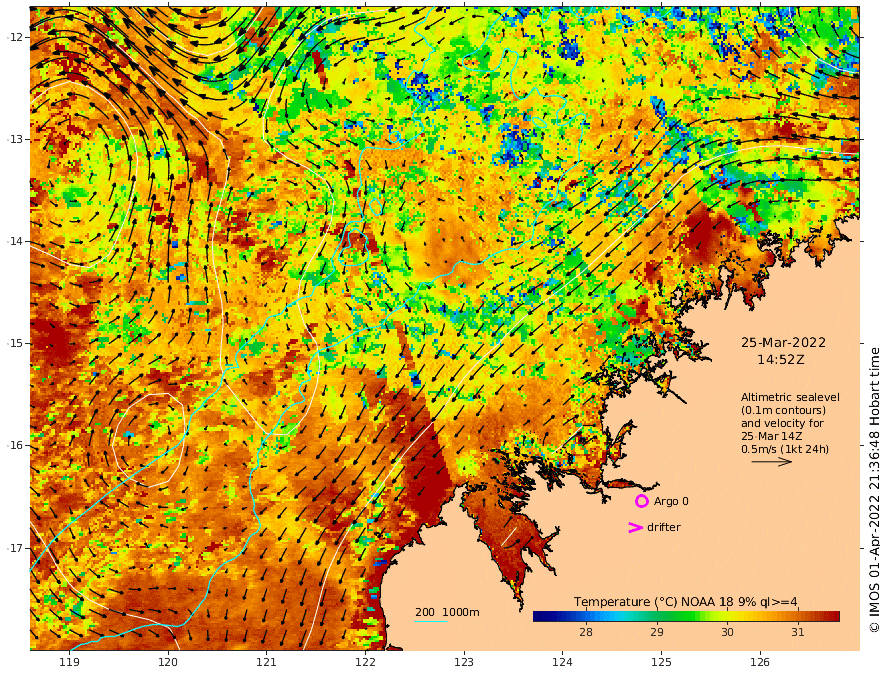Click the temperature color bar

686,617
